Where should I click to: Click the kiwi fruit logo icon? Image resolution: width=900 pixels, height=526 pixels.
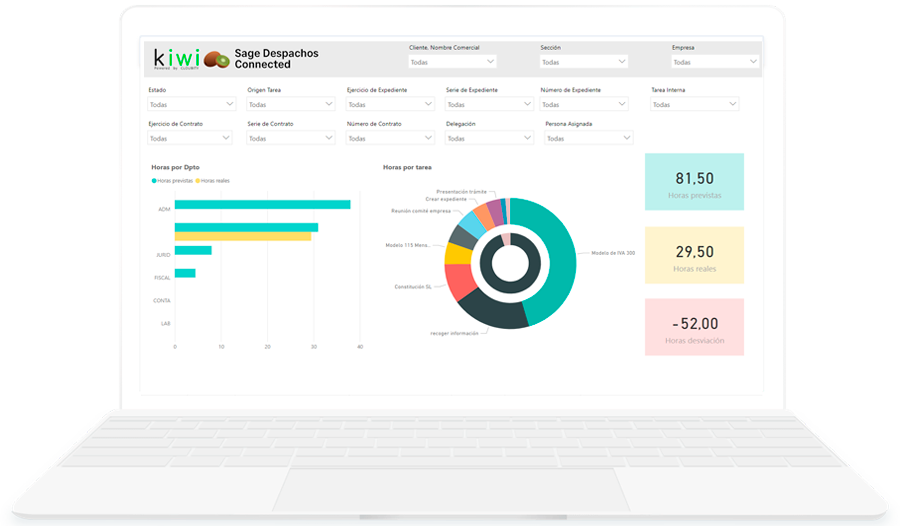point(217,59)
